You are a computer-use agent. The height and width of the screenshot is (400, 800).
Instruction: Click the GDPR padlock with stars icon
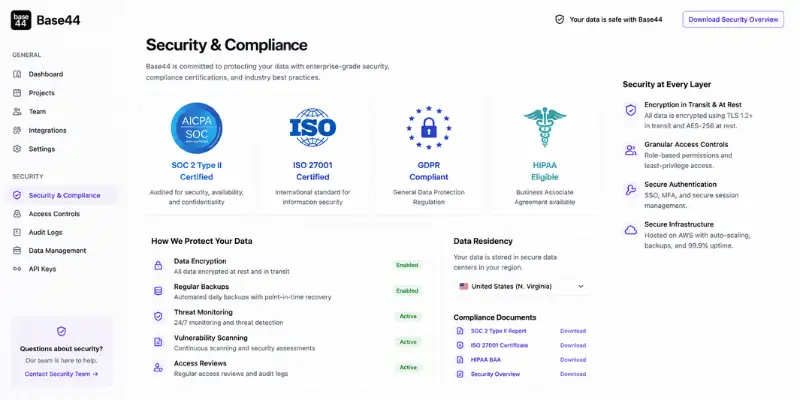point(429,128)
